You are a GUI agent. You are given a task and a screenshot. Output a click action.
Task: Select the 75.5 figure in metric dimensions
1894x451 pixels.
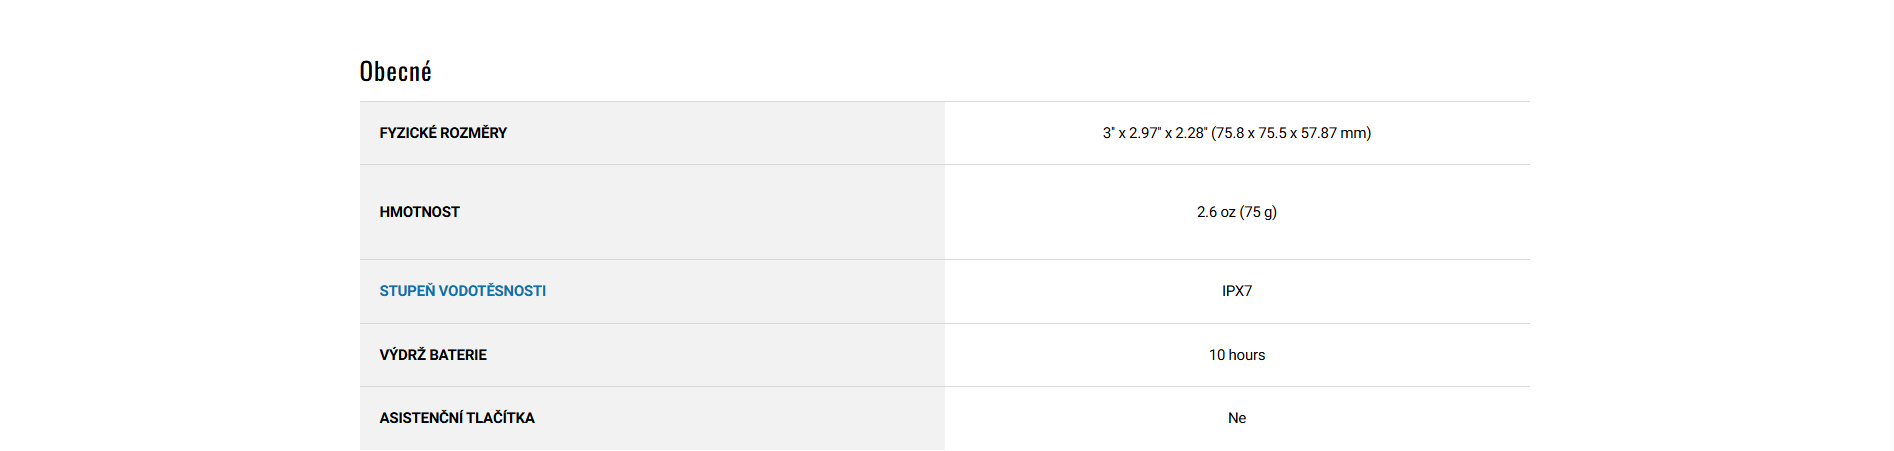pyautogui.click(x=1272, y=133)
